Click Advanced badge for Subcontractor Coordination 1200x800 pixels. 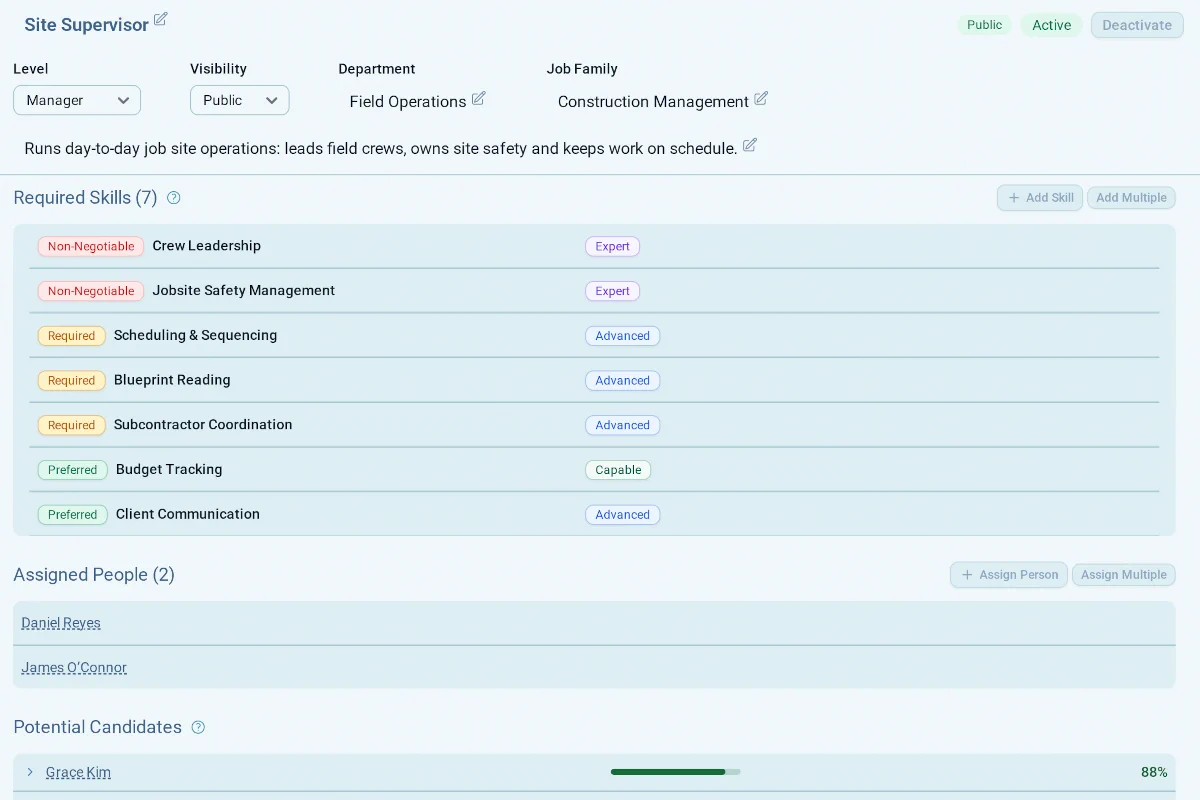[x=623, y=425]
